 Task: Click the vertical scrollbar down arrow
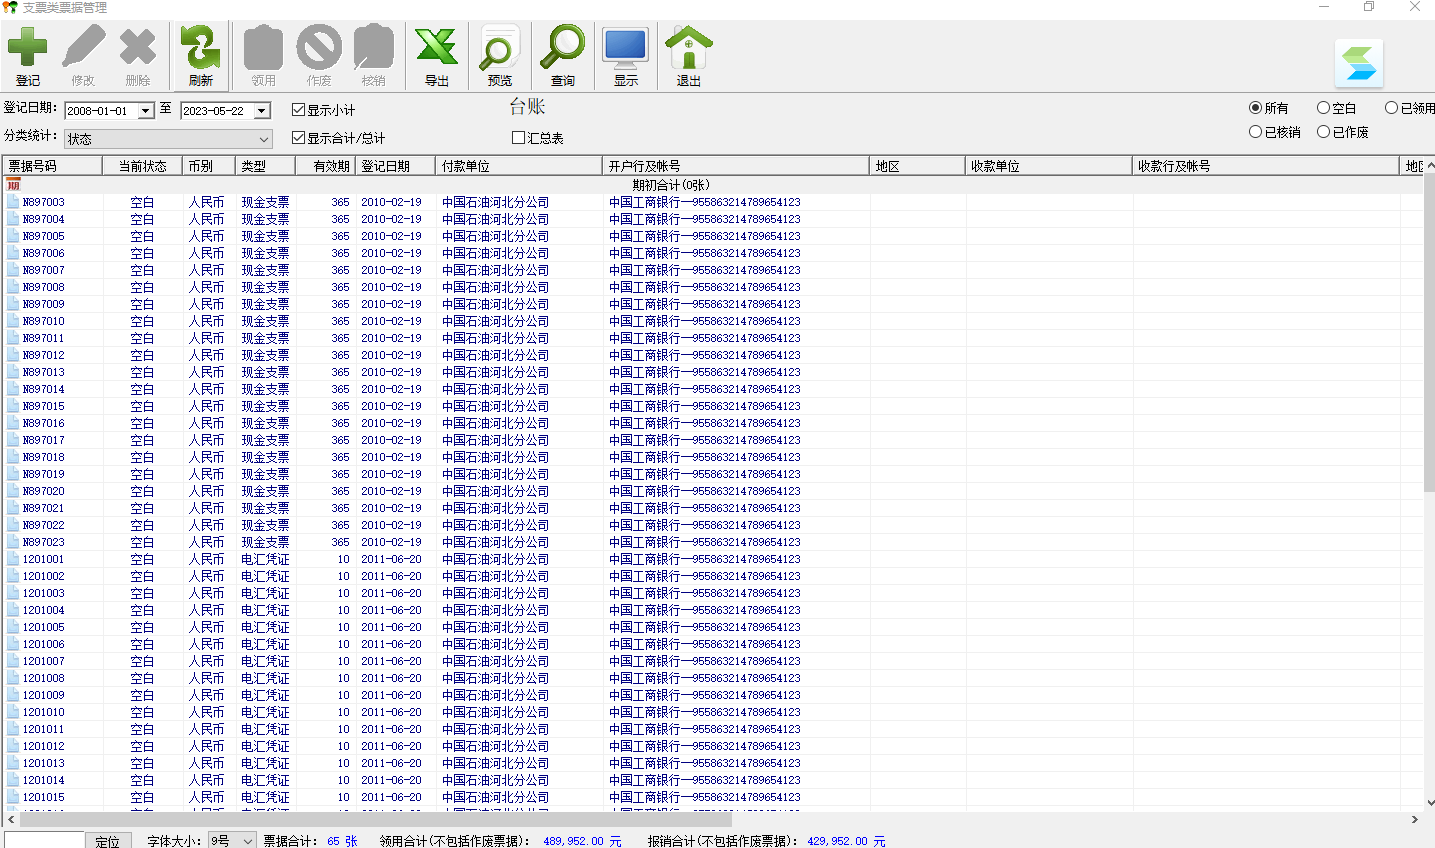click(1428, 802)
